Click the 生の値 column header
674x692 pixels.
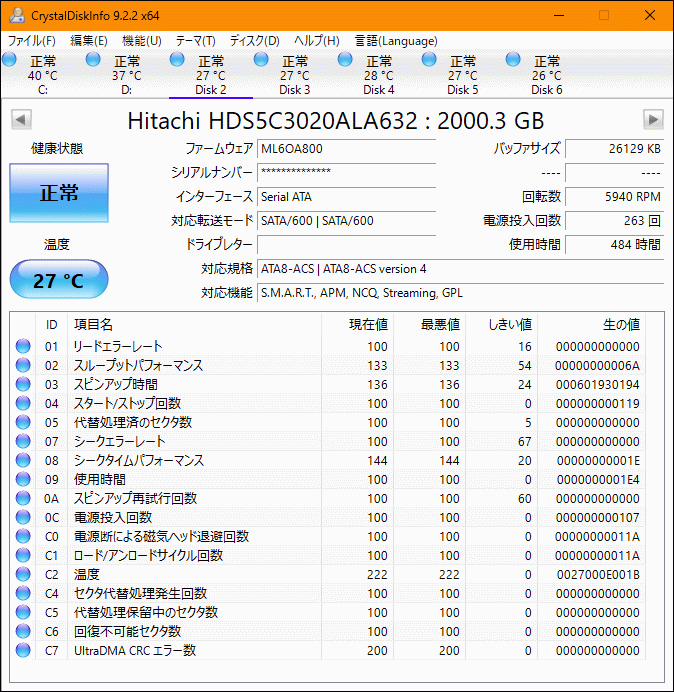point(620,325)
